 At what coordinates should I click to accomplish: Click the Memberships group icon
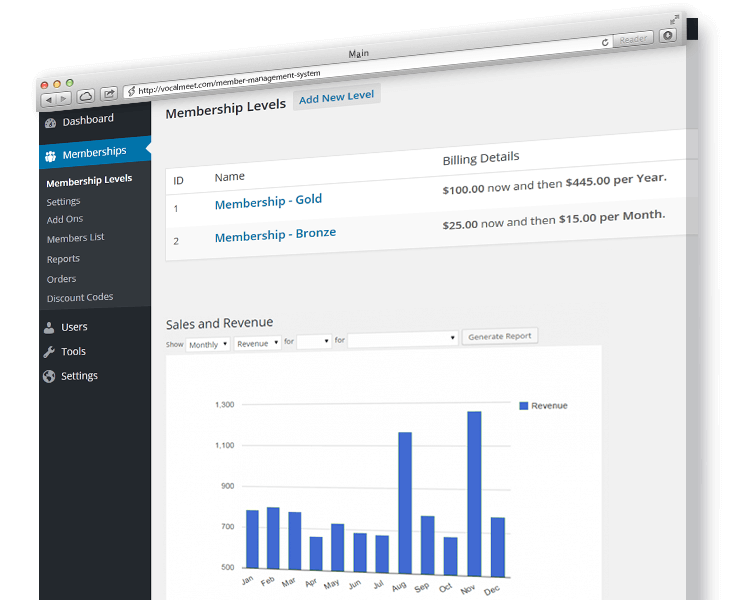50,156
